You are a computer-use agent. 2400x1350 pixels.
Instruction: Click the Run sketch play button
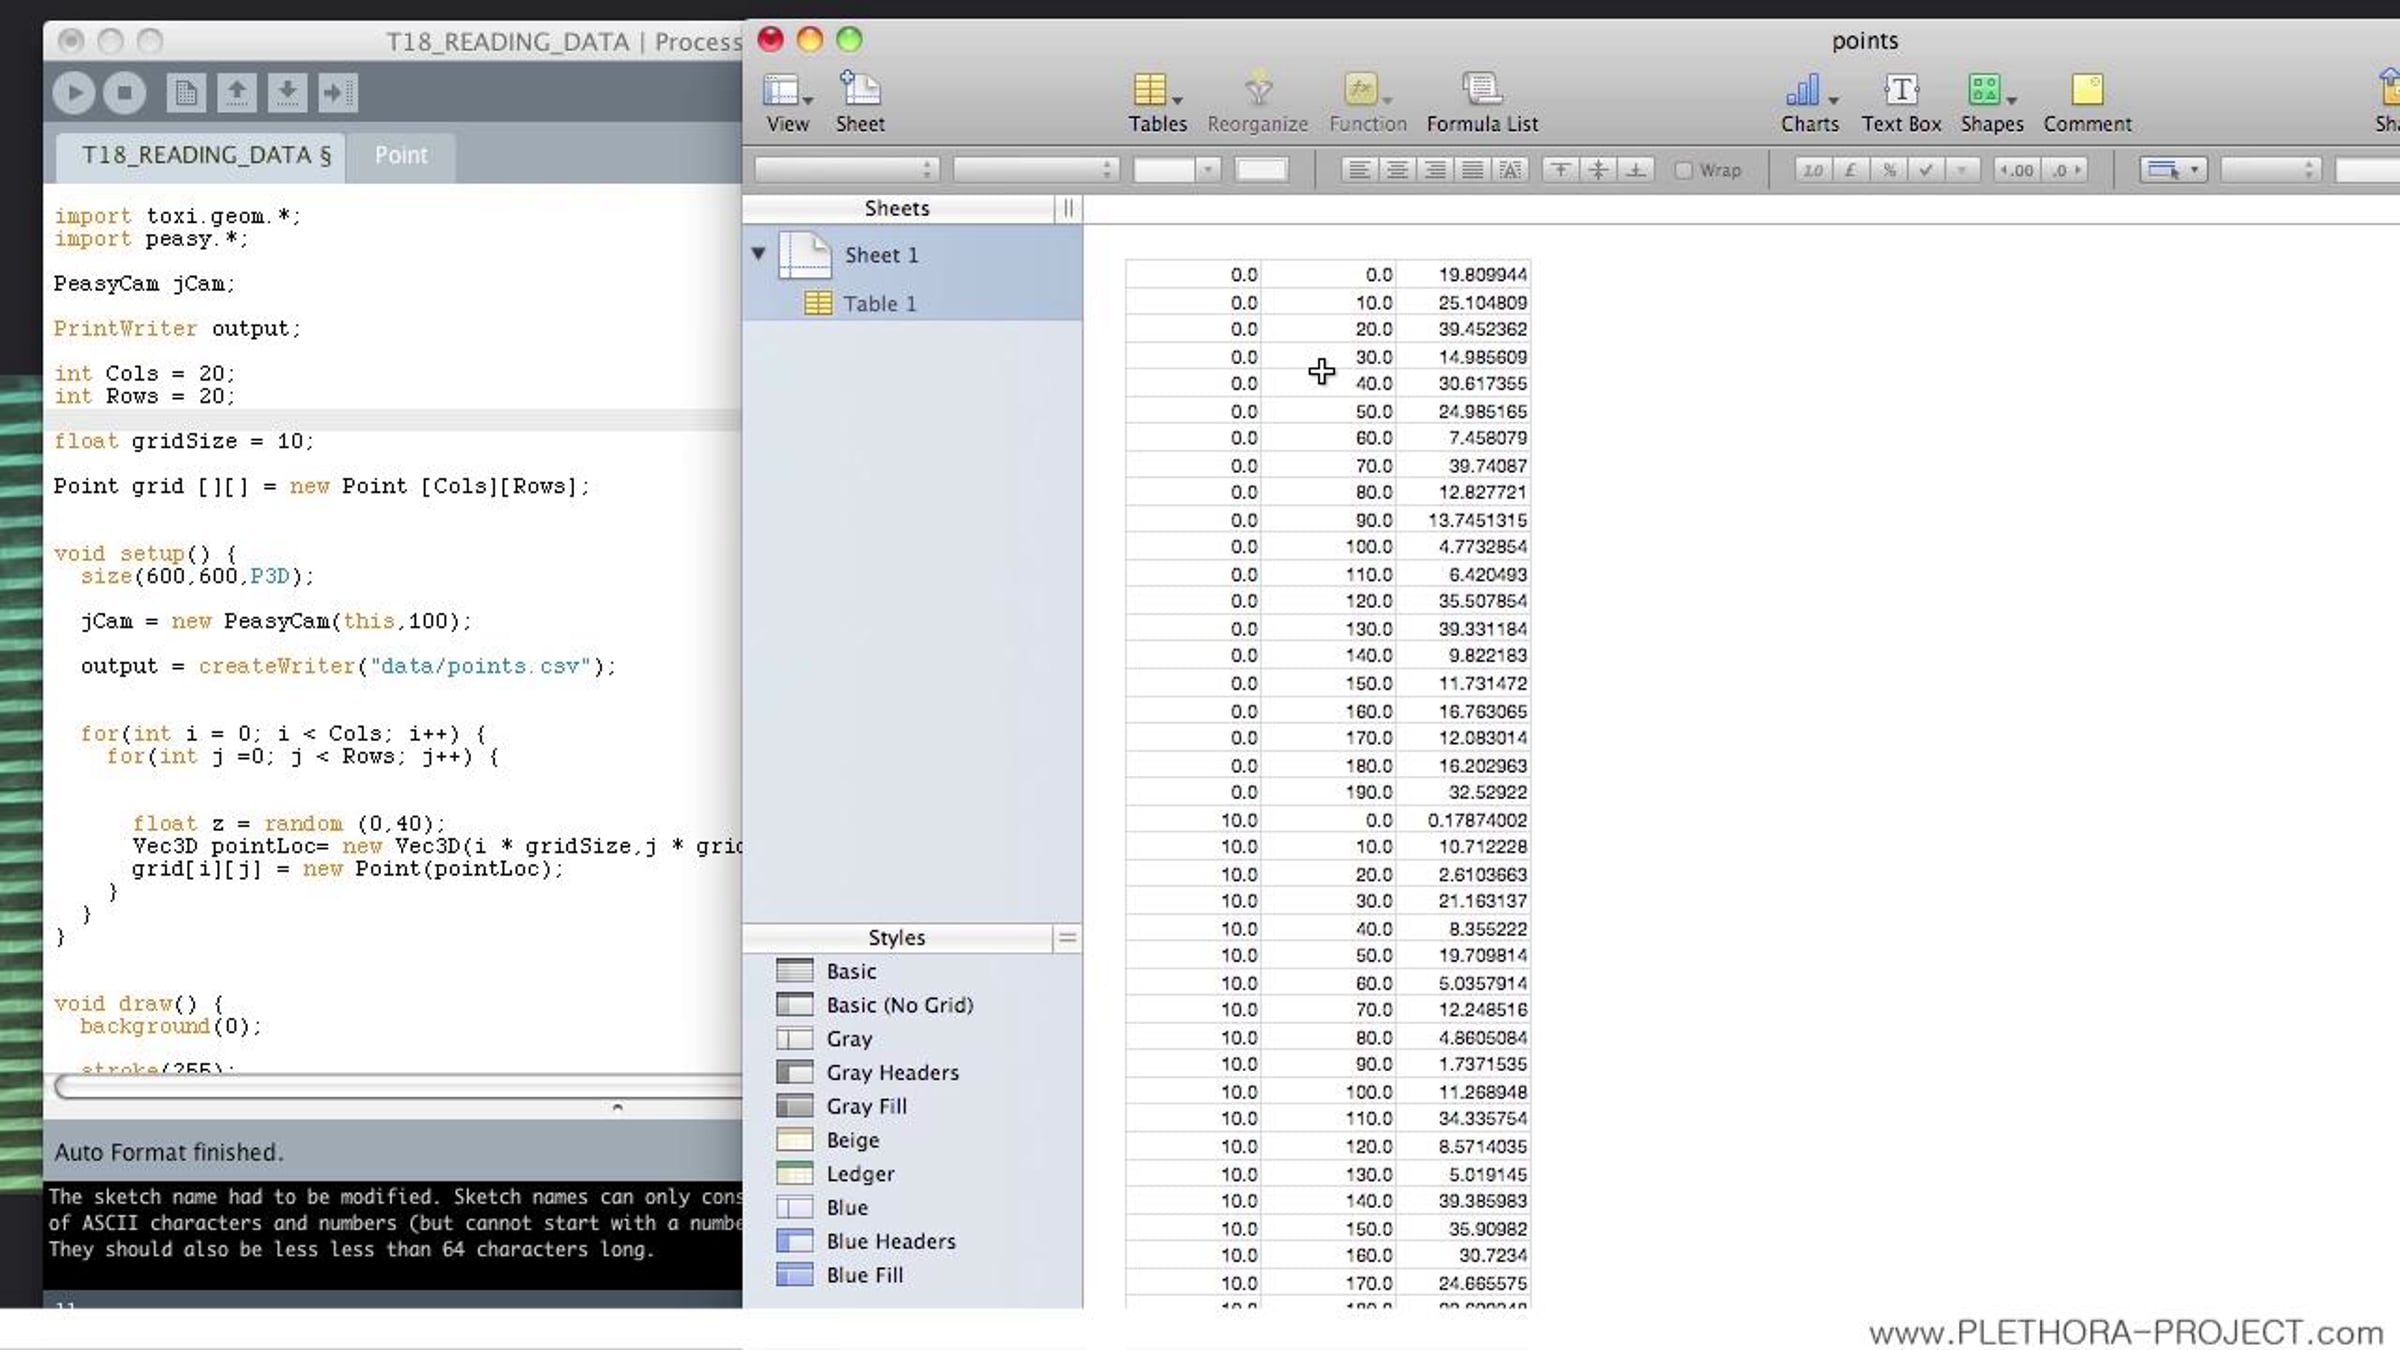74,93
